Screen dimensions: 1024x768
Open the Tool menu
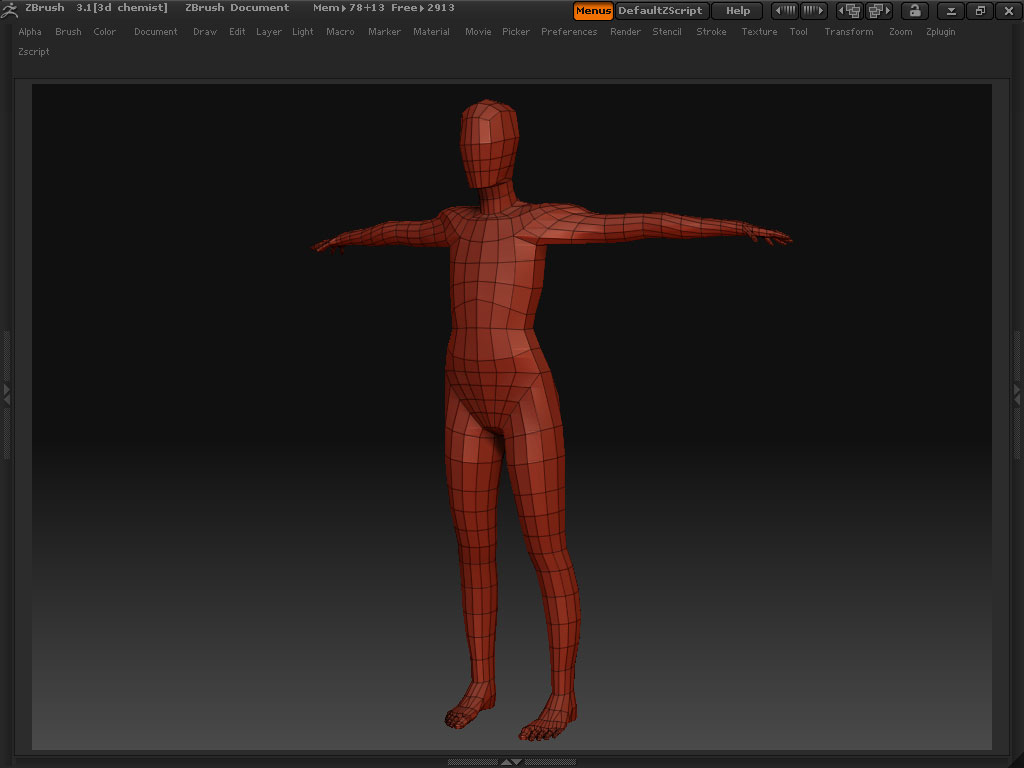(799, 31)
